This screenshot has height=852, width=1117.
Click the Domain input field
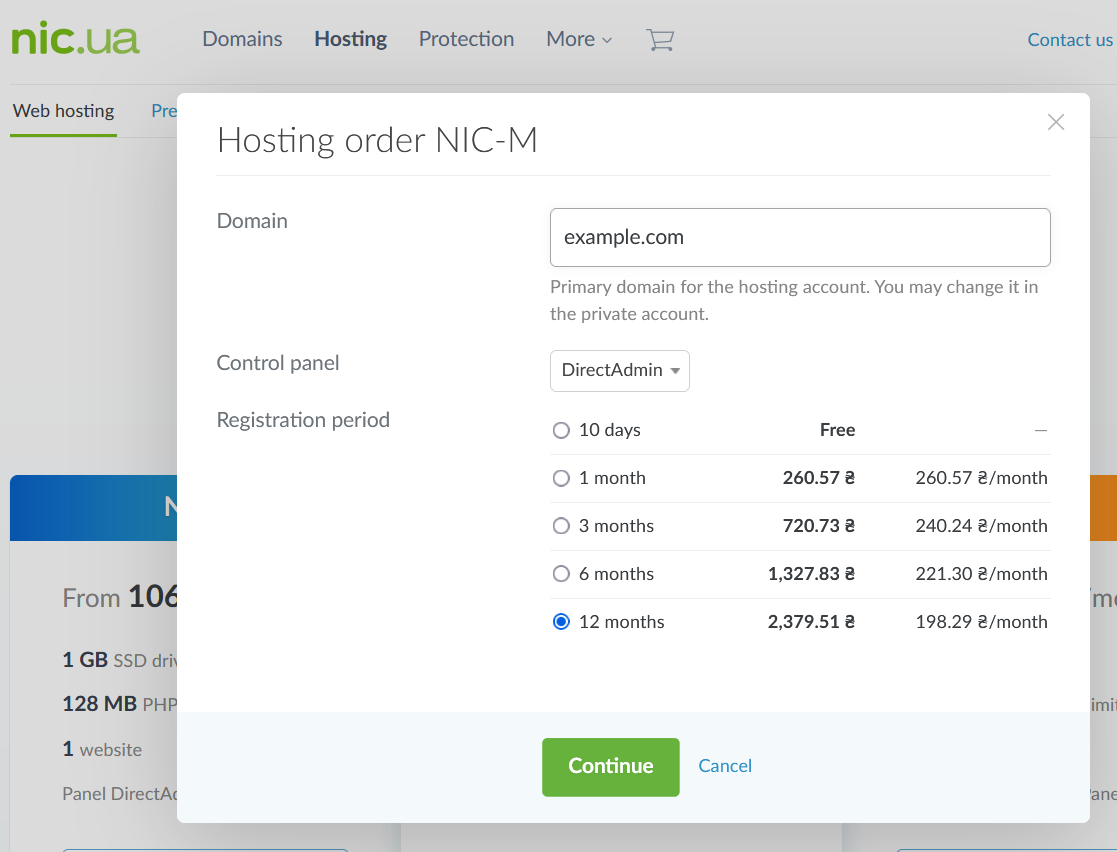click(799, 238)
